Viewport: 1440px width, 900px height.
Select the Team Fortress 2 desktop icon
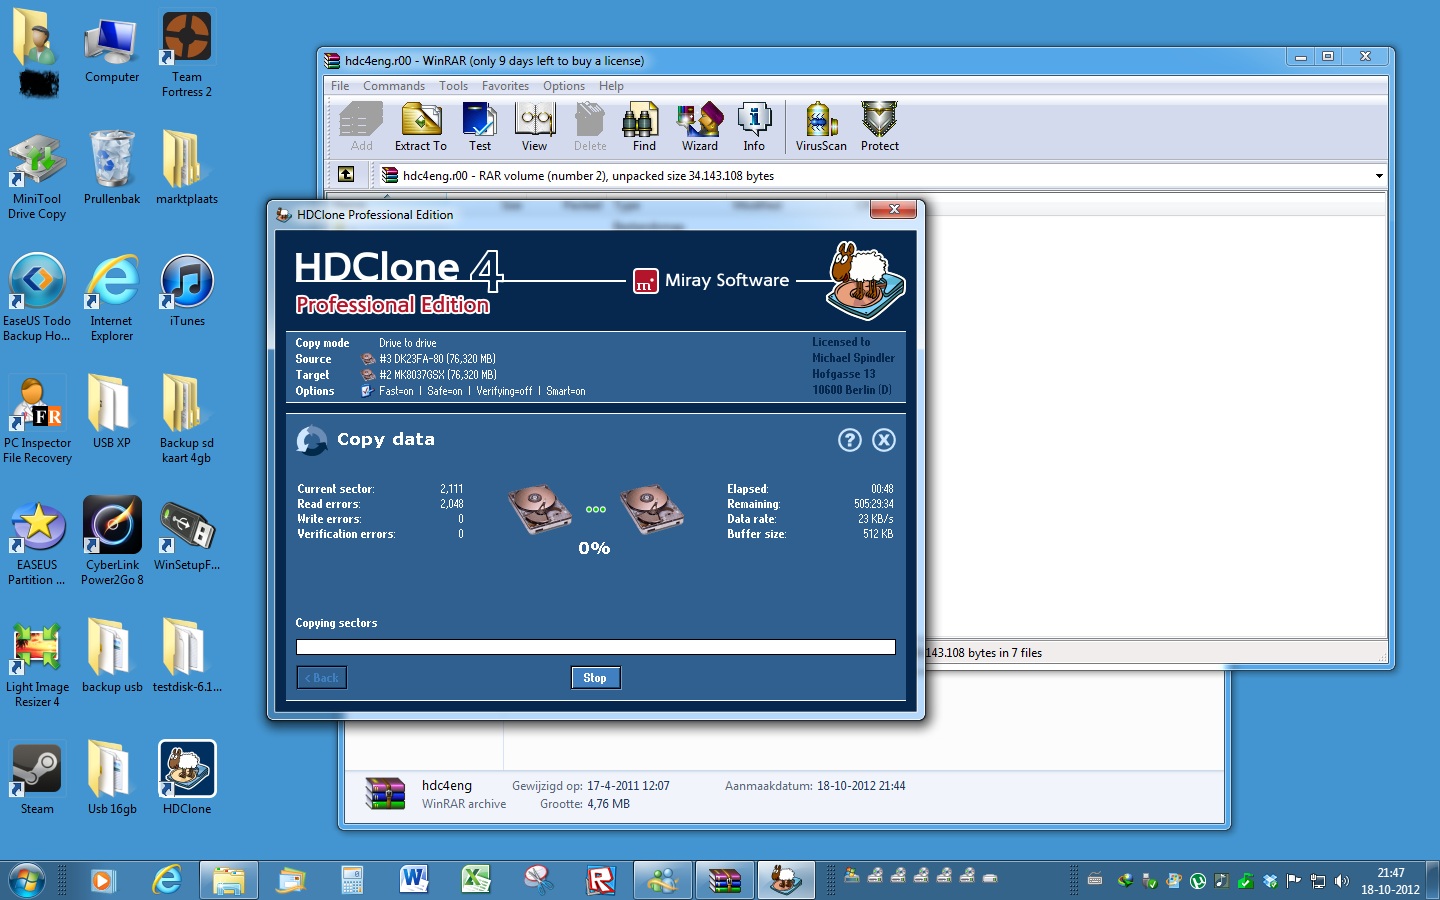(x=187, y=54)
